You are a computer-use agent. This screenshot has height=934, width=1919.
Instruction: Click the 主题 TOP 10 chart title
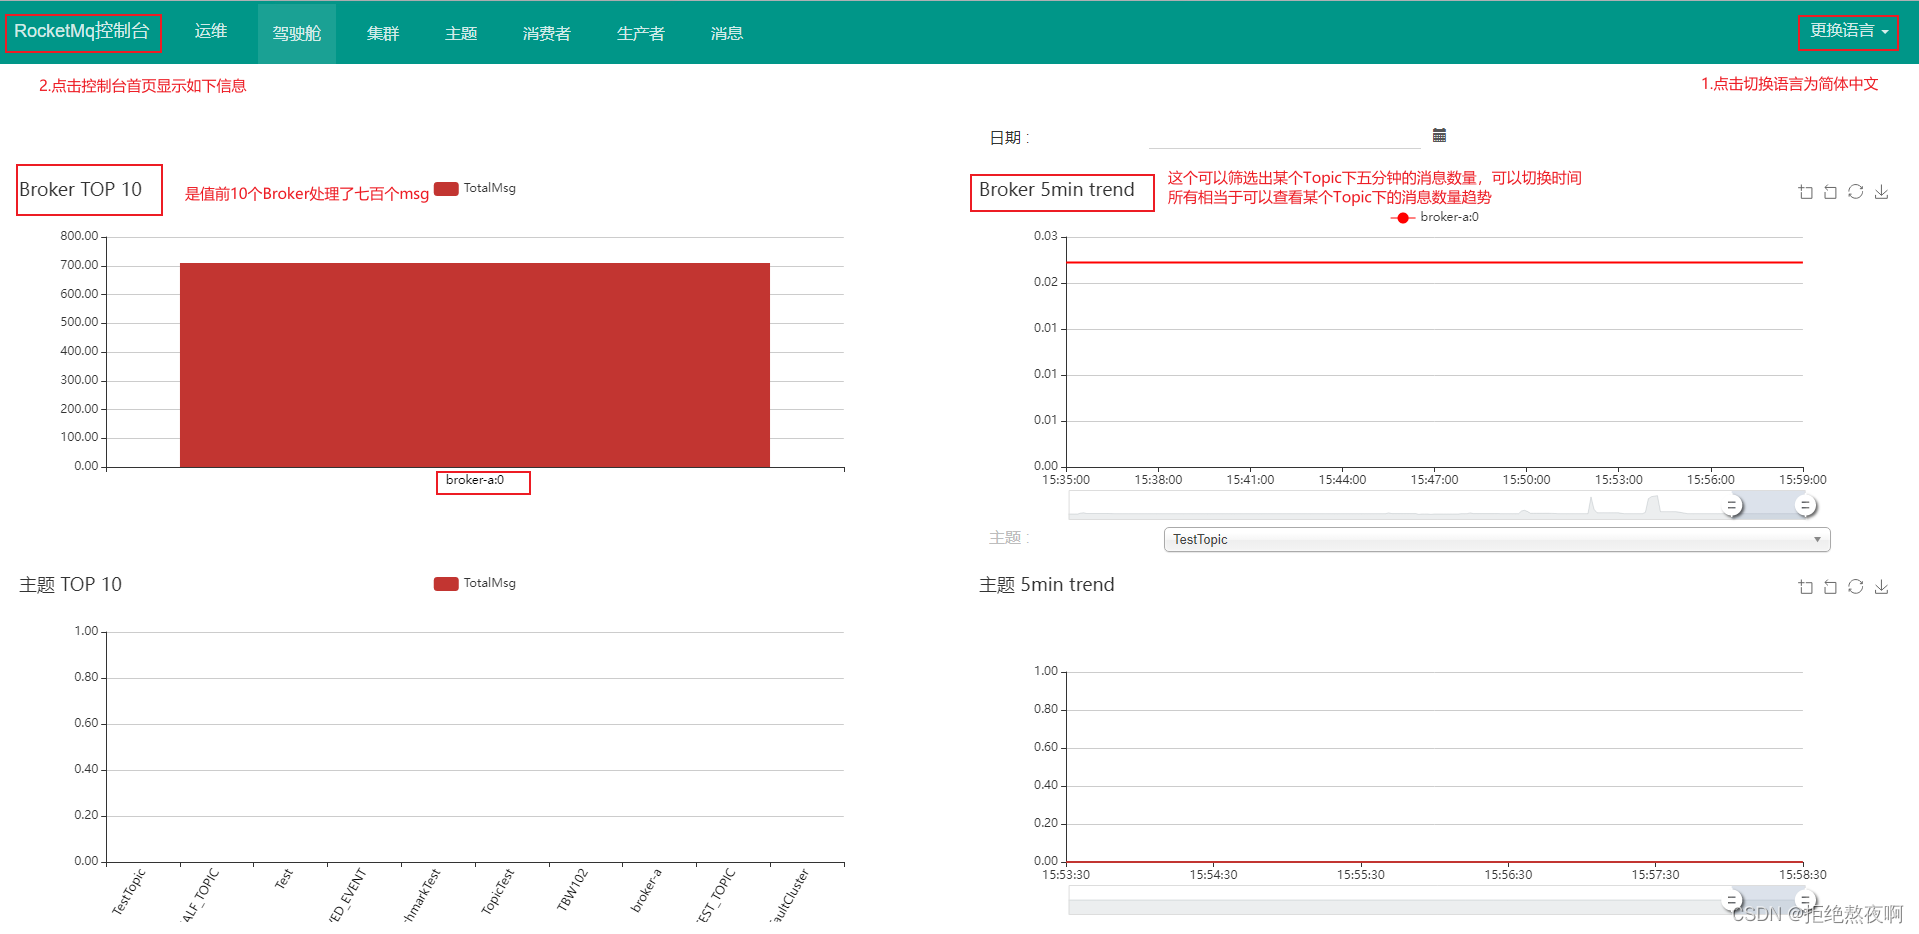[x=71, y=585]
